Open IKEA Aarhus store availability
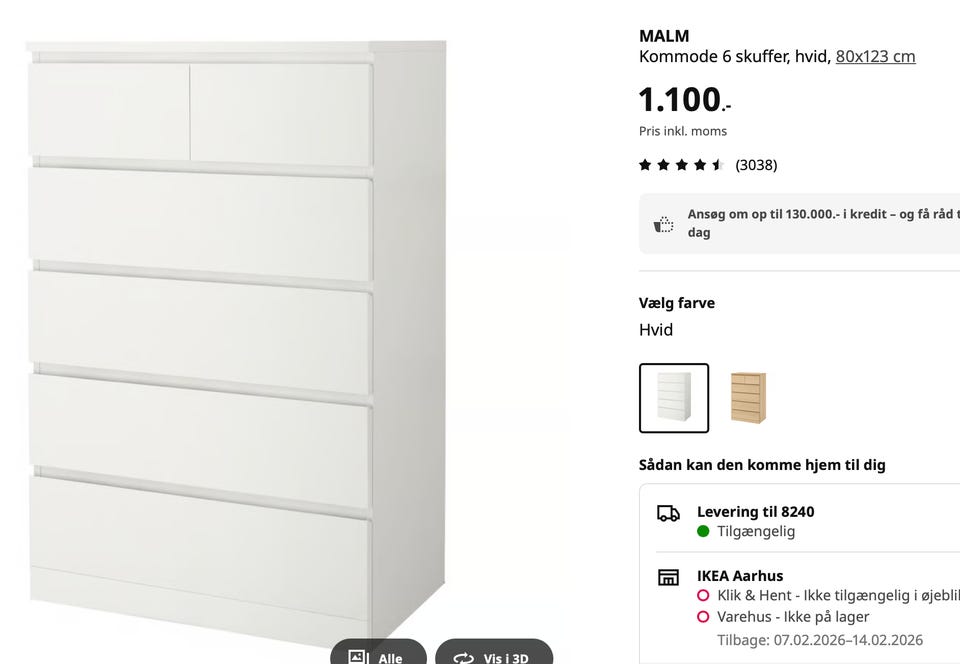Screen dimensions: 960x664 pos(740,576)
